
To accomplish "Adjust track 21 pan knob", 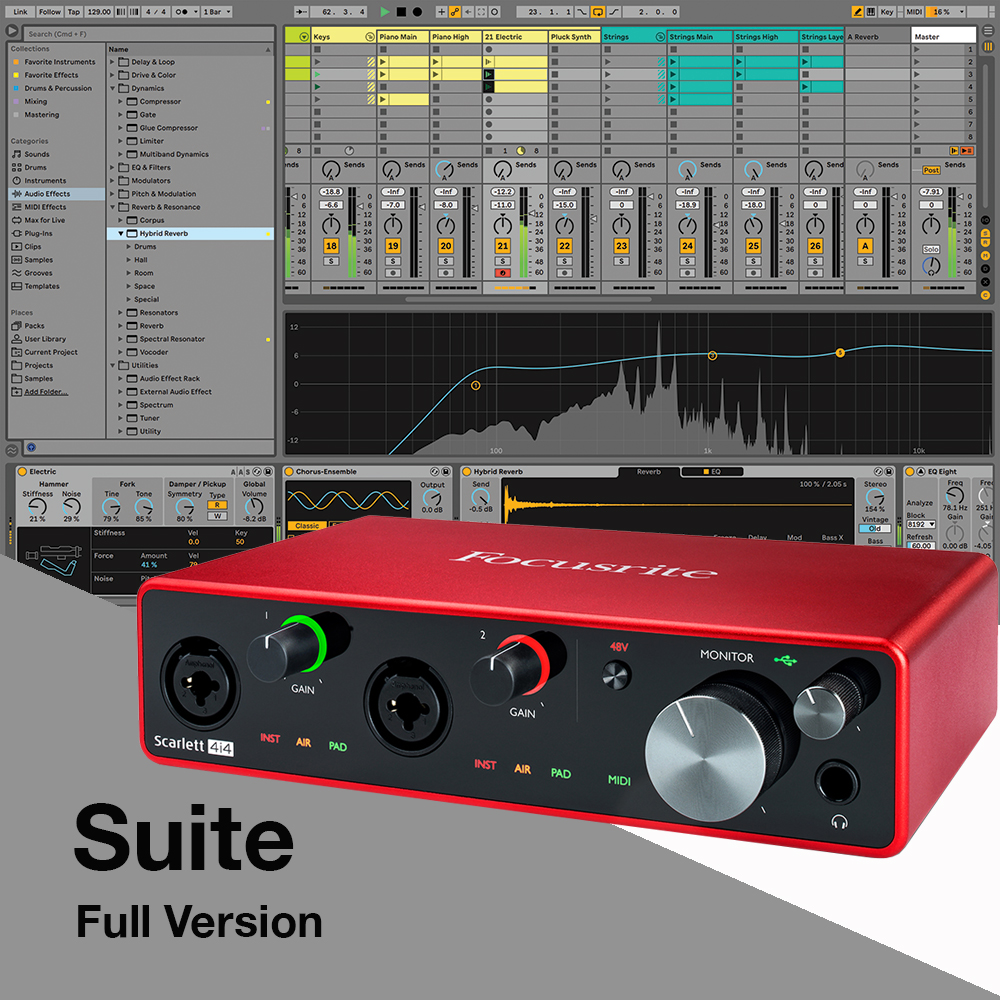I will (x=503, y=224).
